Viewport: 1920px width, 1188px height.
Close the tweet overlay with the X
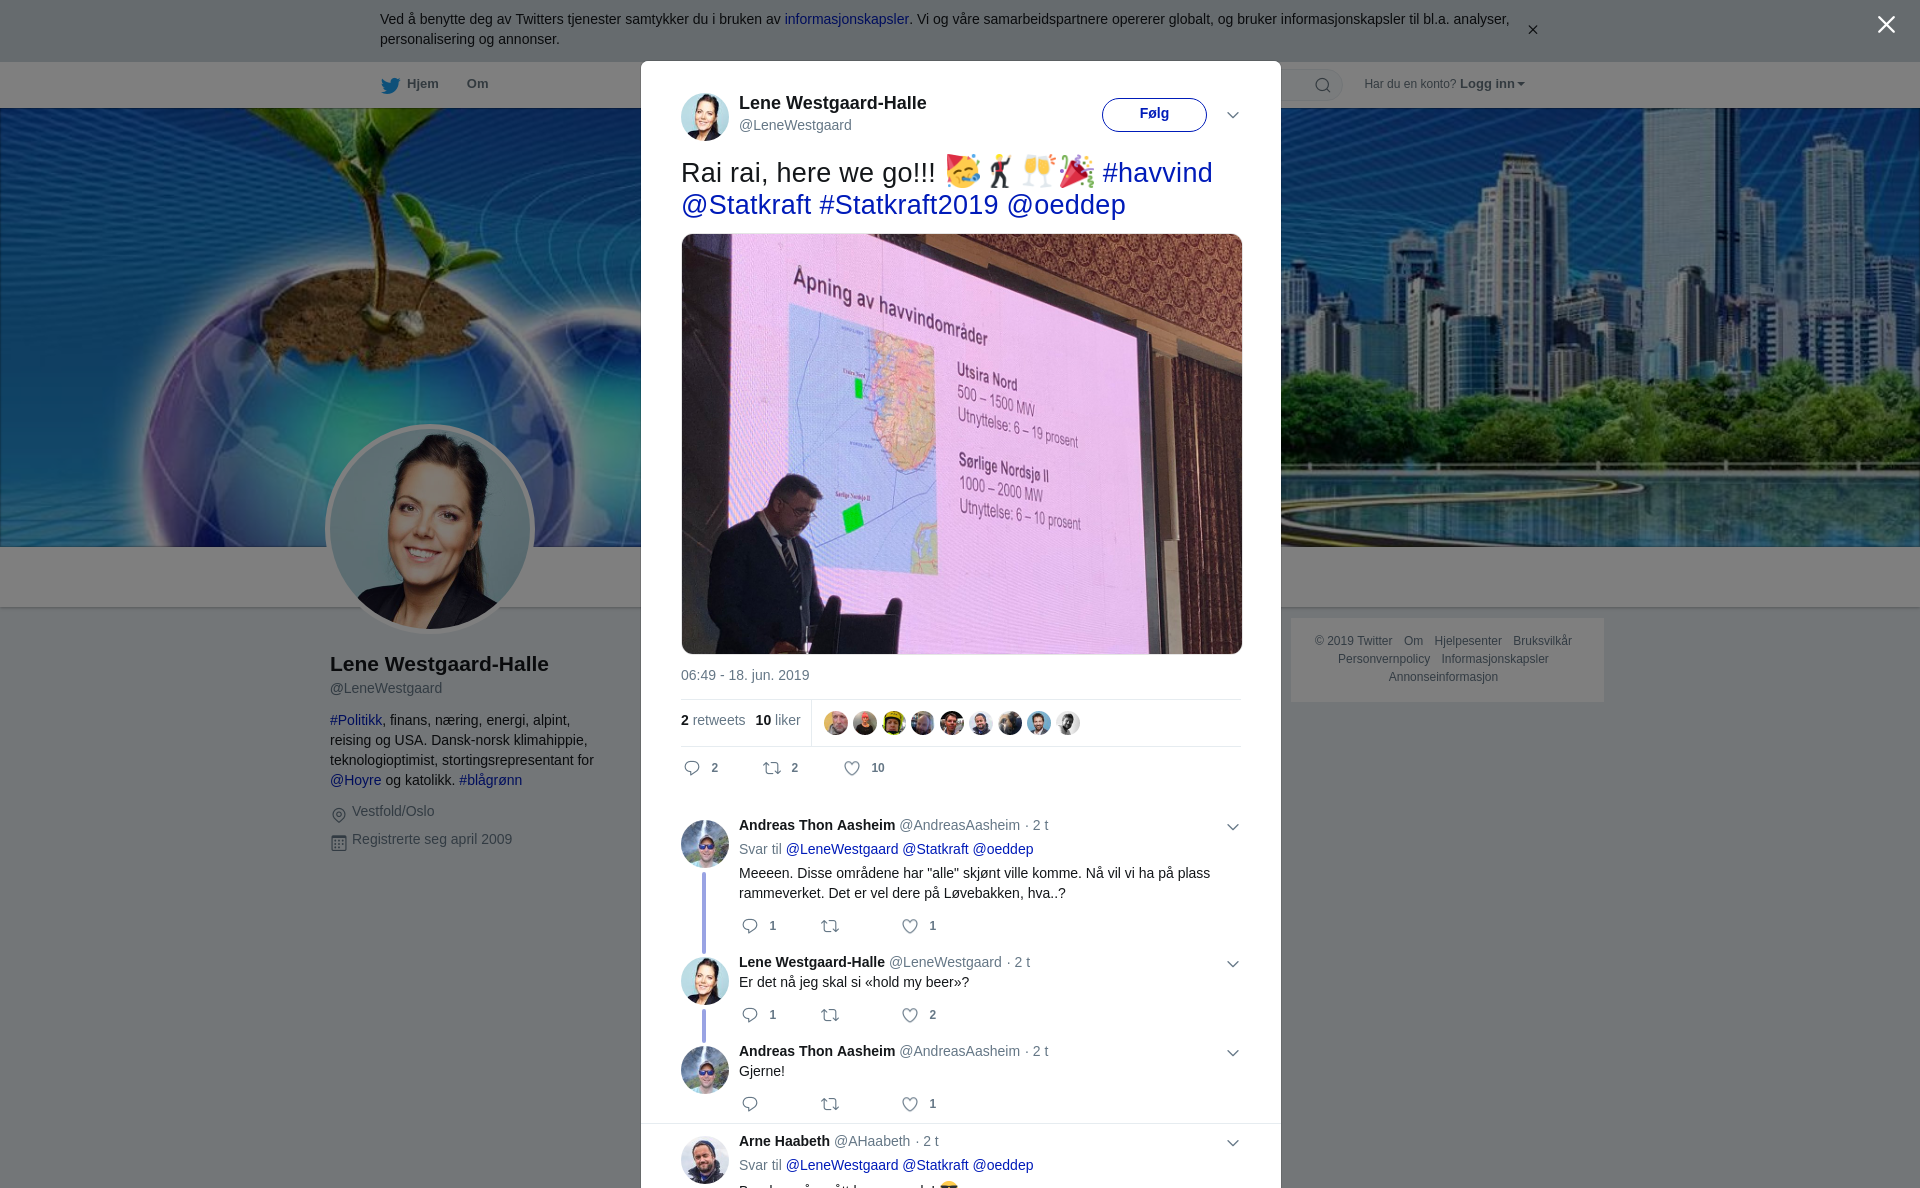[x=1886, y=25]
